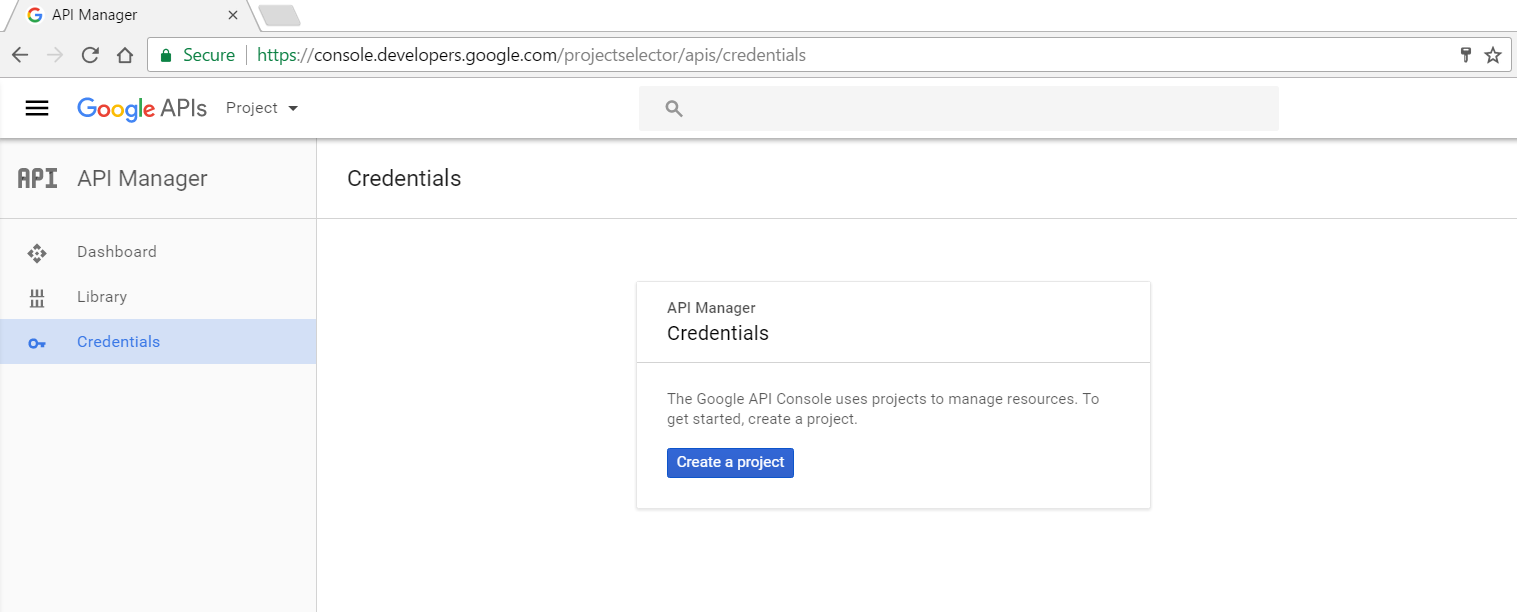
Task: Go back to previous page
Action: (x=20, y=55)
